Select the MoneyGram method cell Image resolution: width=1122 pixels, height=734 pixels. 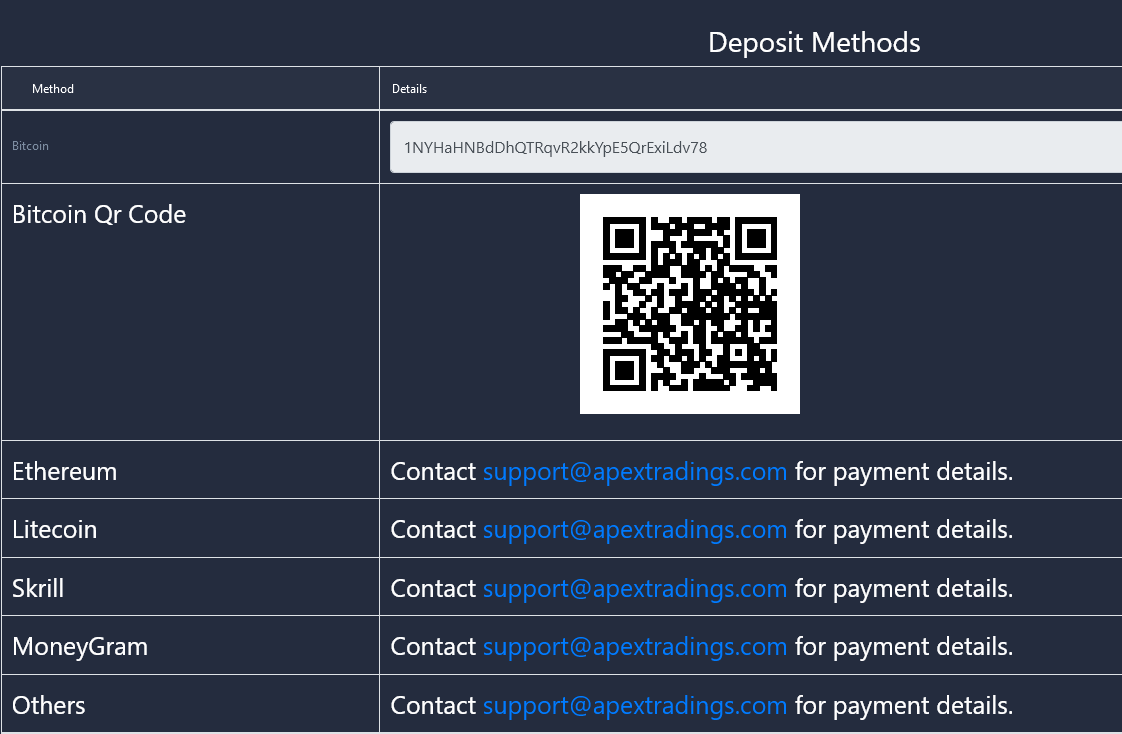[190, 646]
